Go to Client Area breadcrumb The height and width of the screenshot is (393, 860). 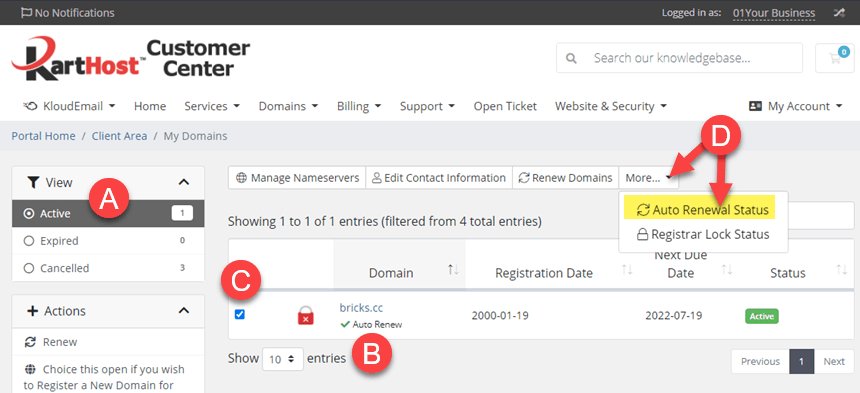[x=119, y=136]
